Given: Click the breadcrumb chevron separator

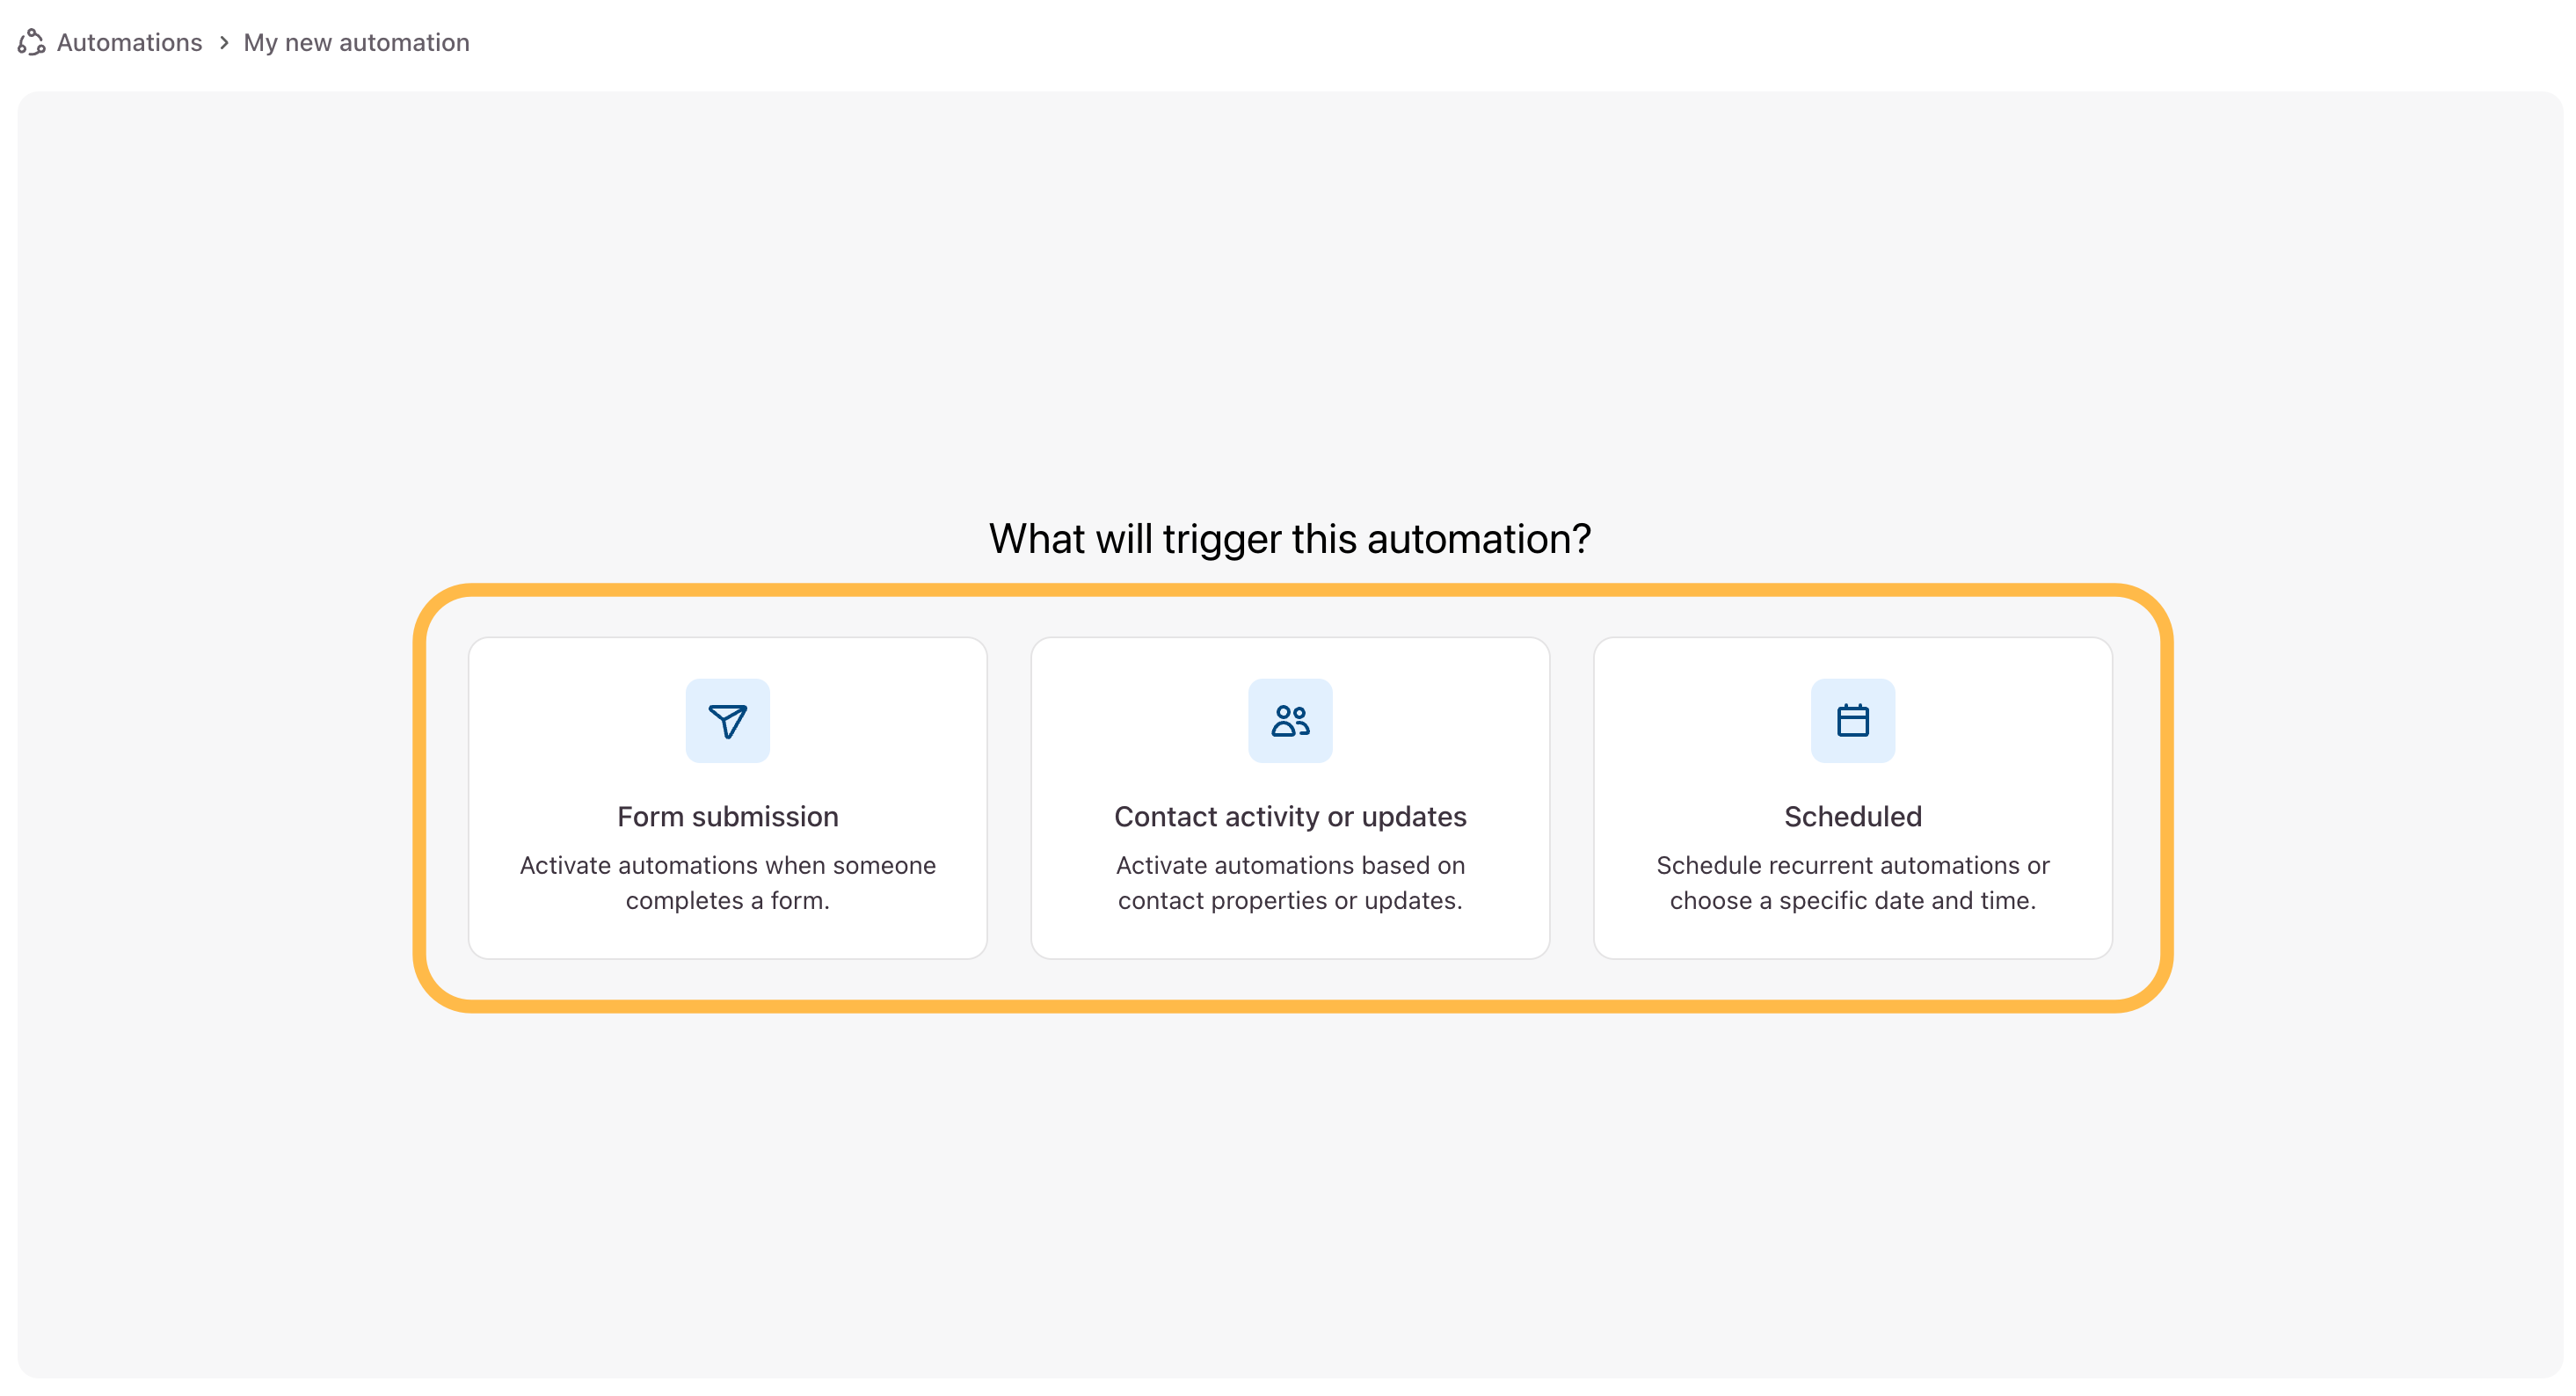Looking at the screenshot, I should pos(224,42).
